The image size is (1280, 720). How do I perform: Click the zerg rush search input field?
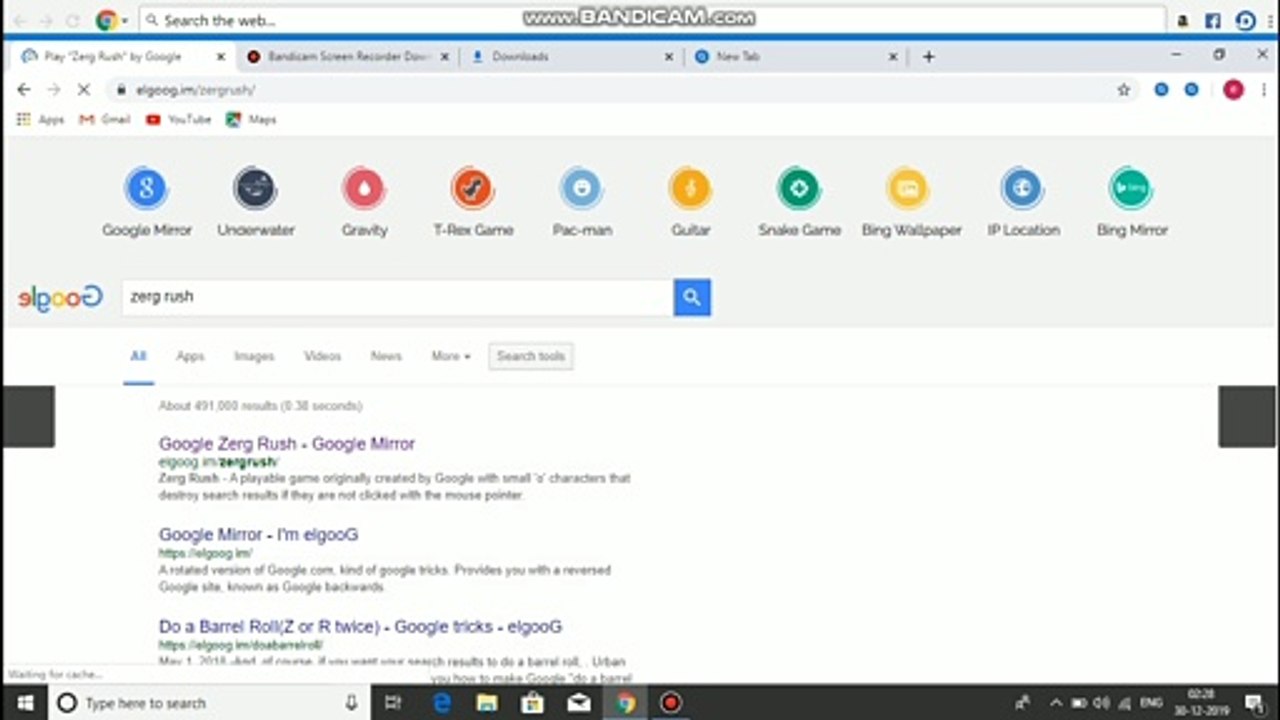click(x=397, y=297)
